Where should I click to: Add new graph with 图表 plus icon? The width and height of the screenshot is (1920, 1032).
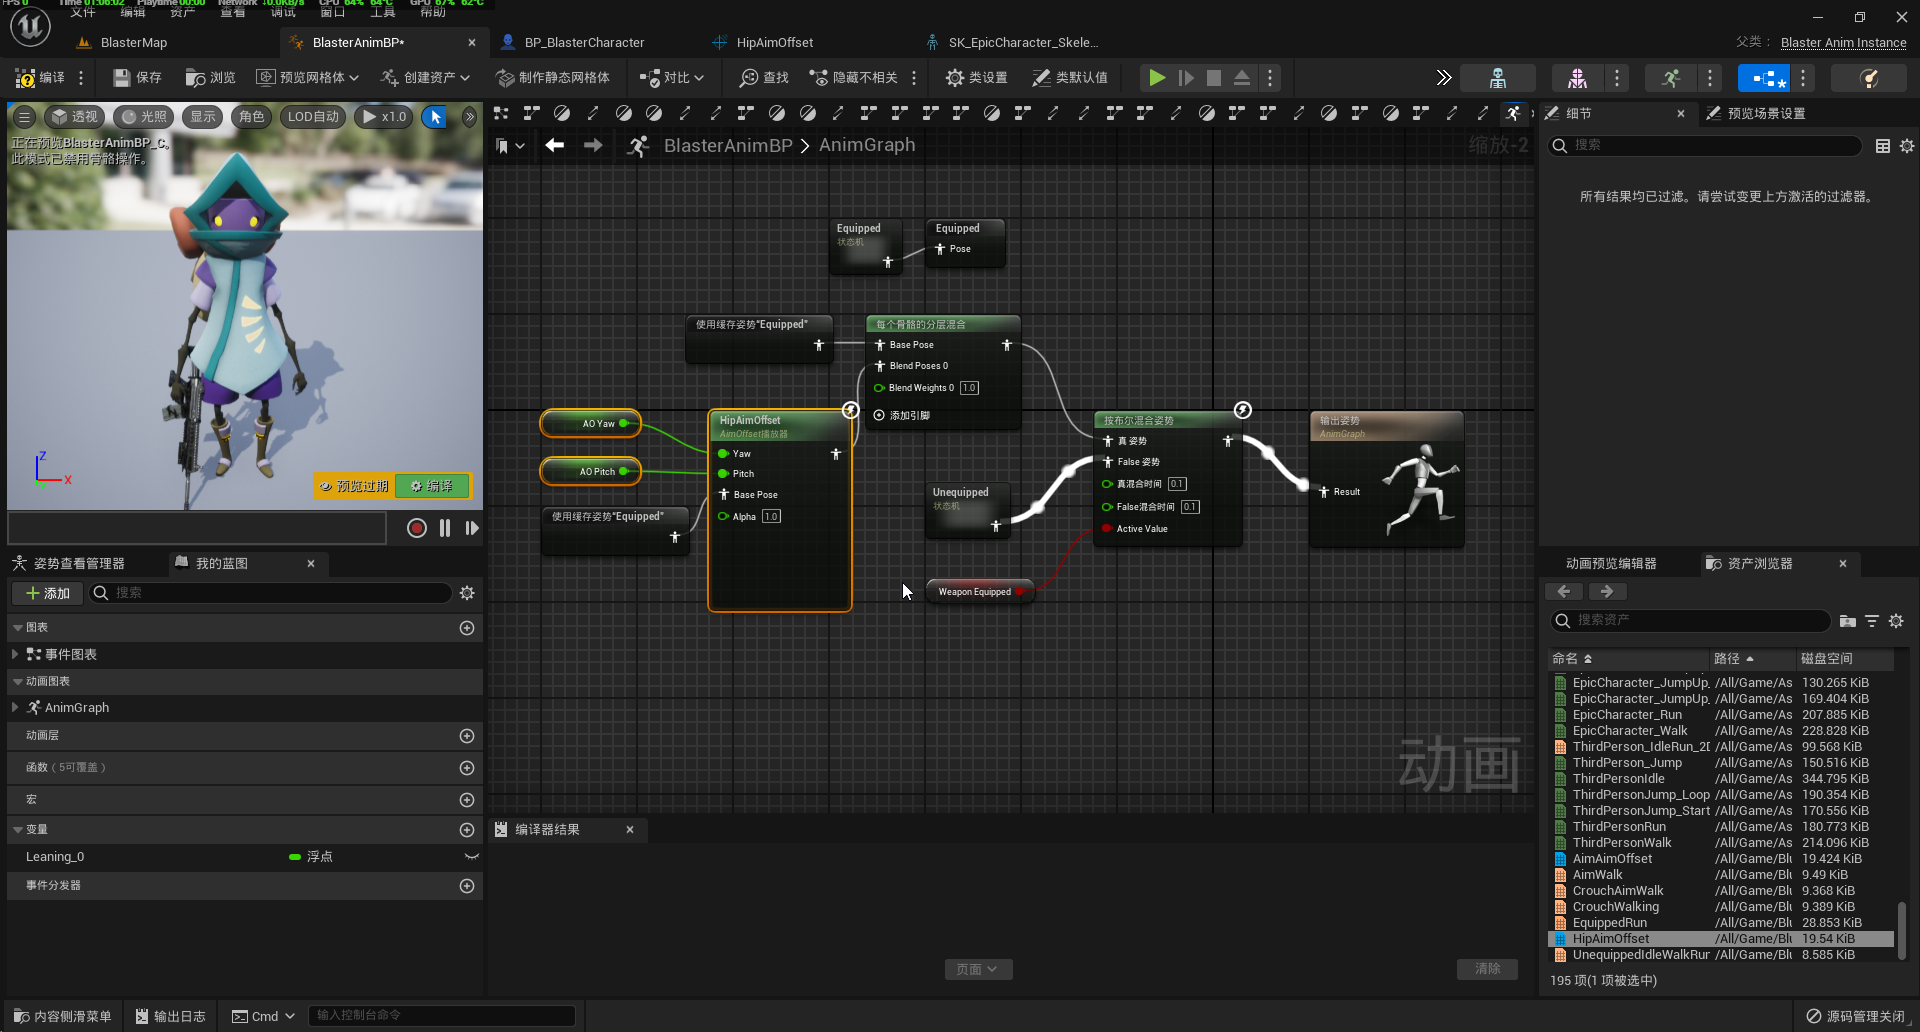(466, 628)
